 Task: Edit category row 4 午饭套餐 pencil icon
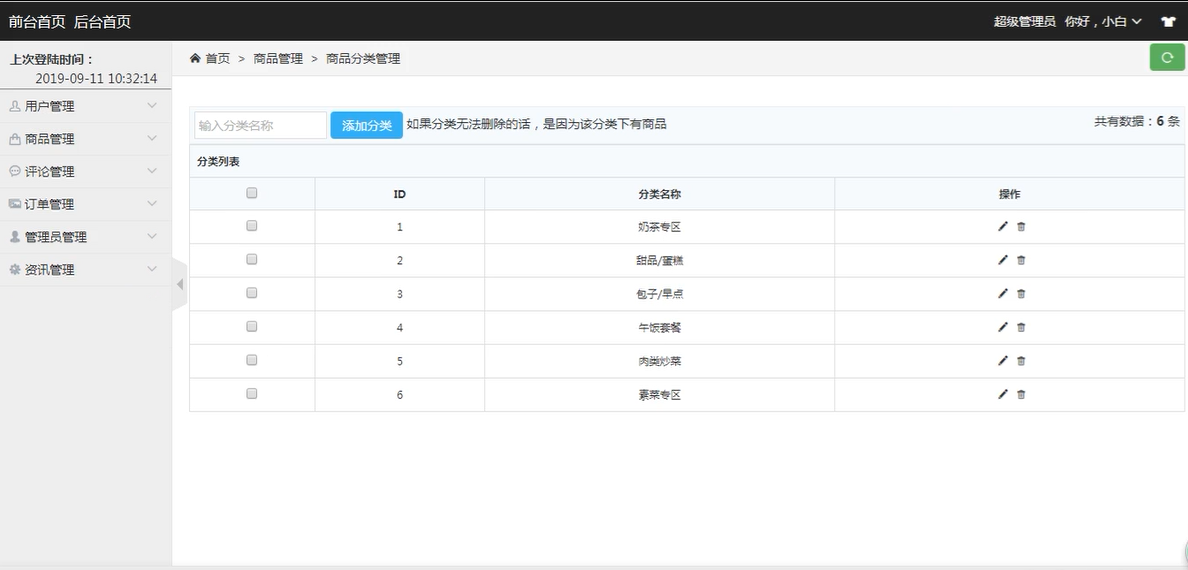[1003, 327]
